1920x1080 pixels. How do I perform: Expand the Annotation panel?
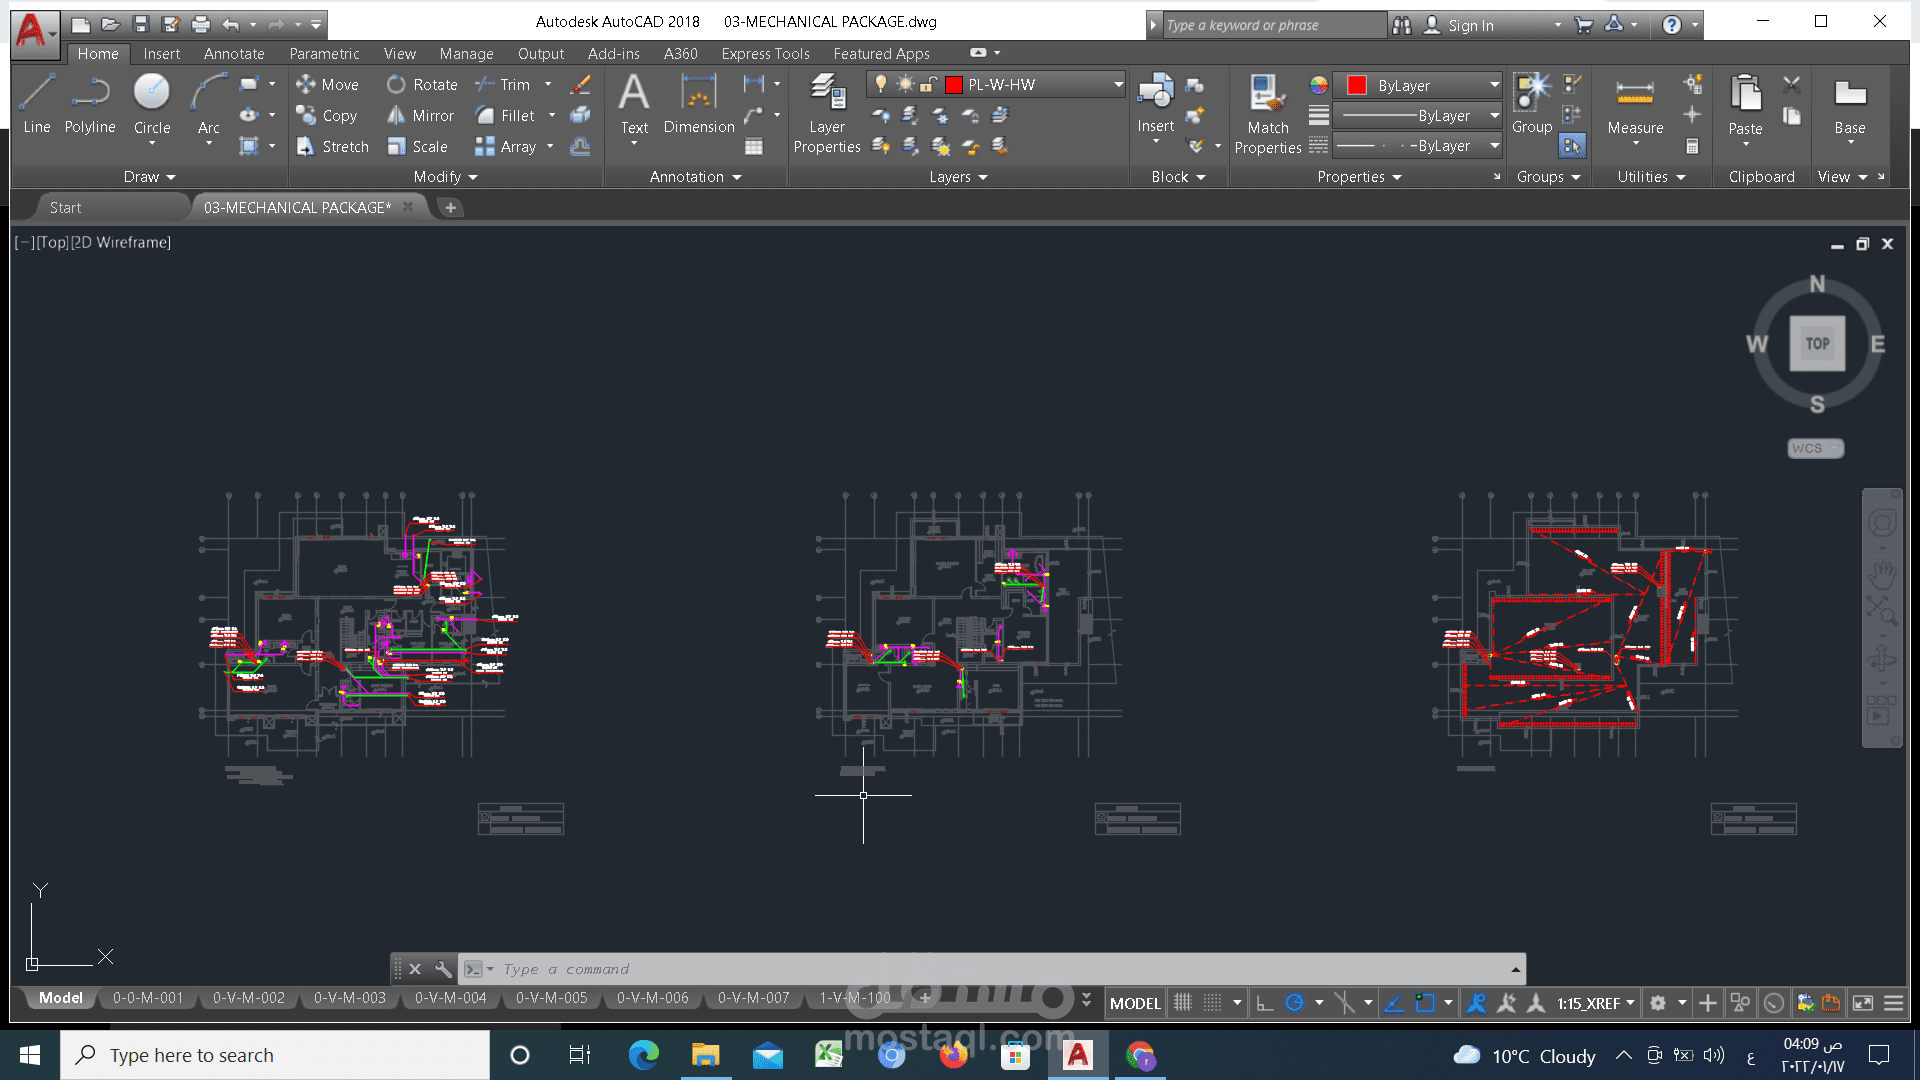(696, 177)
